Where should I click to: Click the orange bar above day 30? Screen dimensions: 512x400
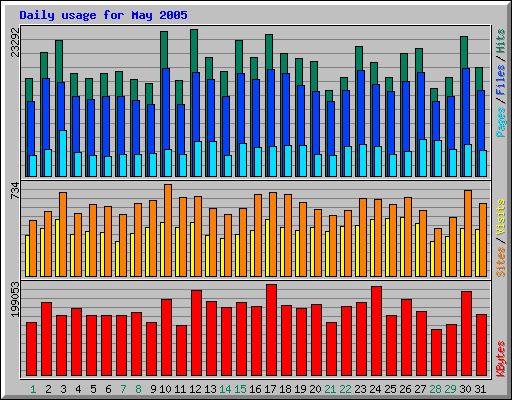coord(468,233)
